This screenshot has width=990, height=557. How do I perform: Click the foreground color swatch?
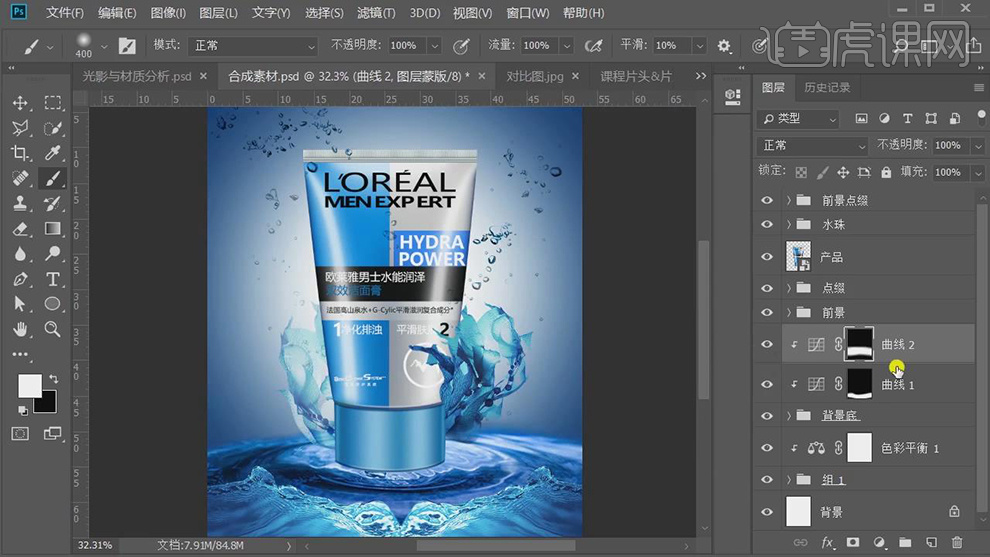[x=30, y=386]
